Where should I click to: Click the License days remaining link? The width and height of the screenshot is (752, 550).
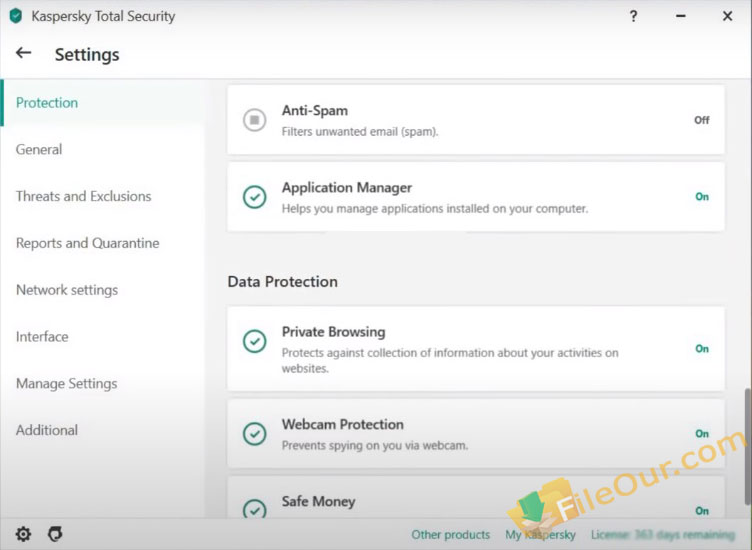662,534
